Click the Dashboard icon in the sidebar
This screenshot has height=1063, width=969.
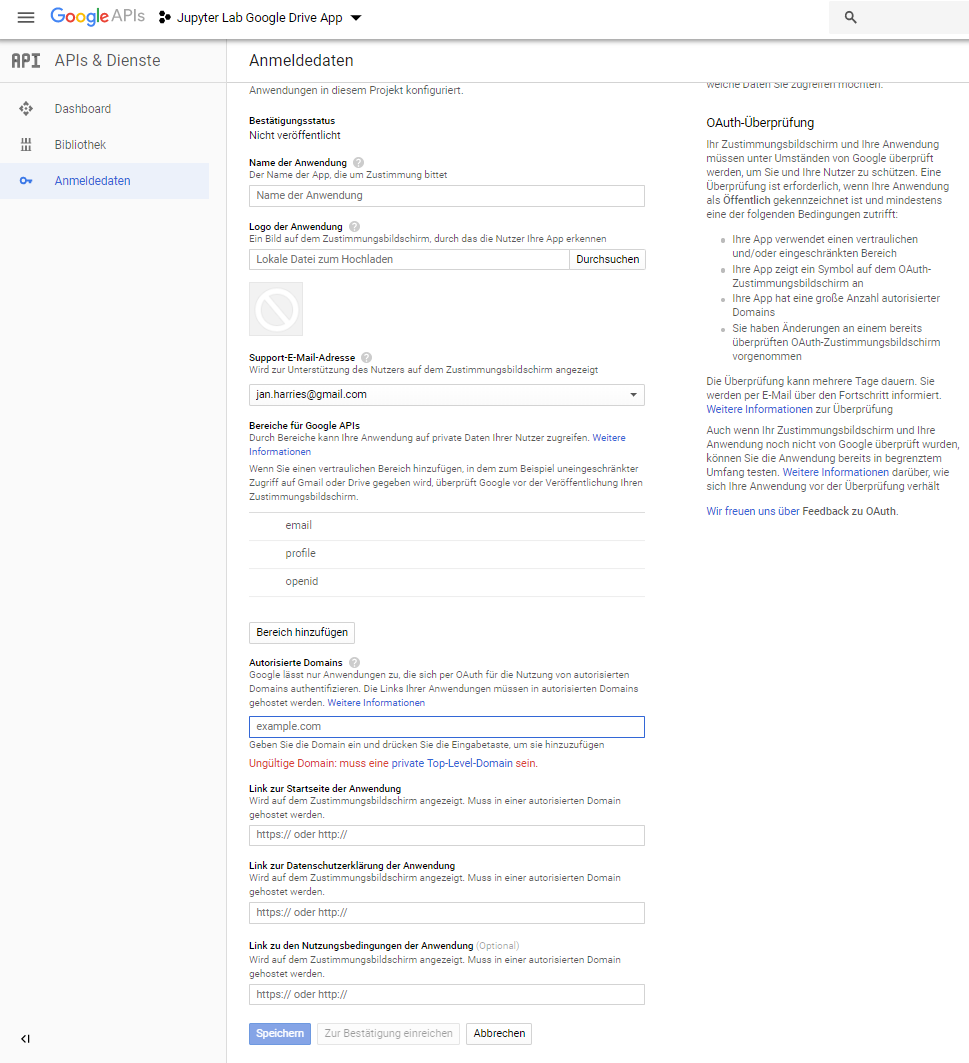point(26,108)
